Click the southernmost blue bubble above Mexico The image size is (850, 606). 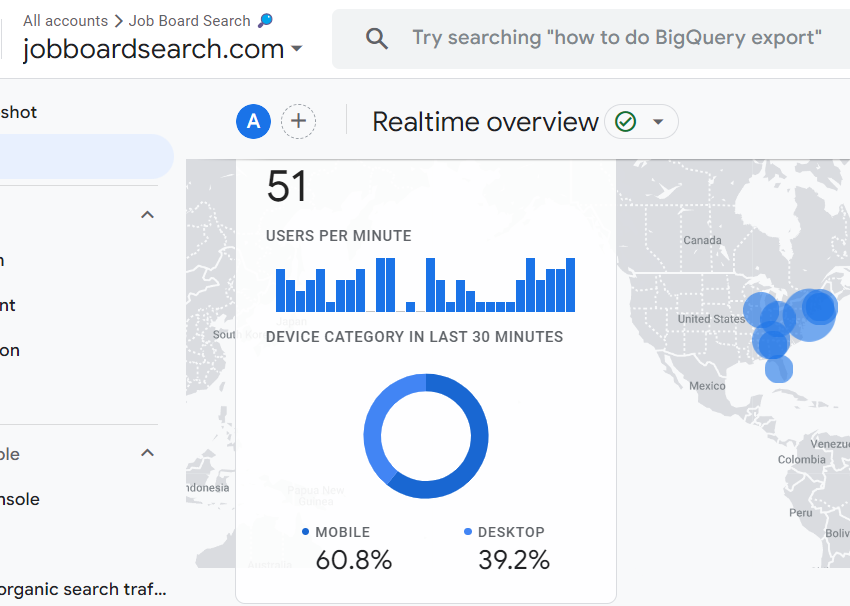click(779, 369)
